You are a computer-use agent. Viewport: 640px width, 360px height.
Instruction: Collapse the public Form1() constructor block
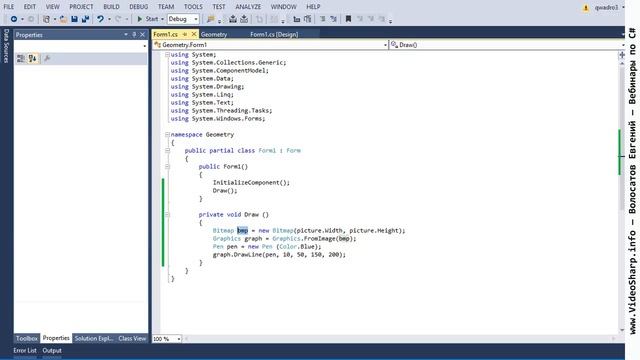pyautogui.click(x=167, y=166)
